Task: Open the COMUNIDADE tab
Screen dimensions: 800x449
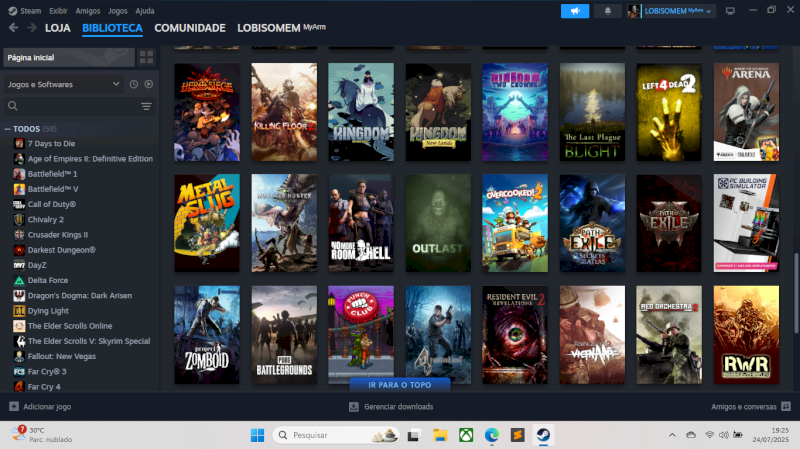Action: click(189, 28)
